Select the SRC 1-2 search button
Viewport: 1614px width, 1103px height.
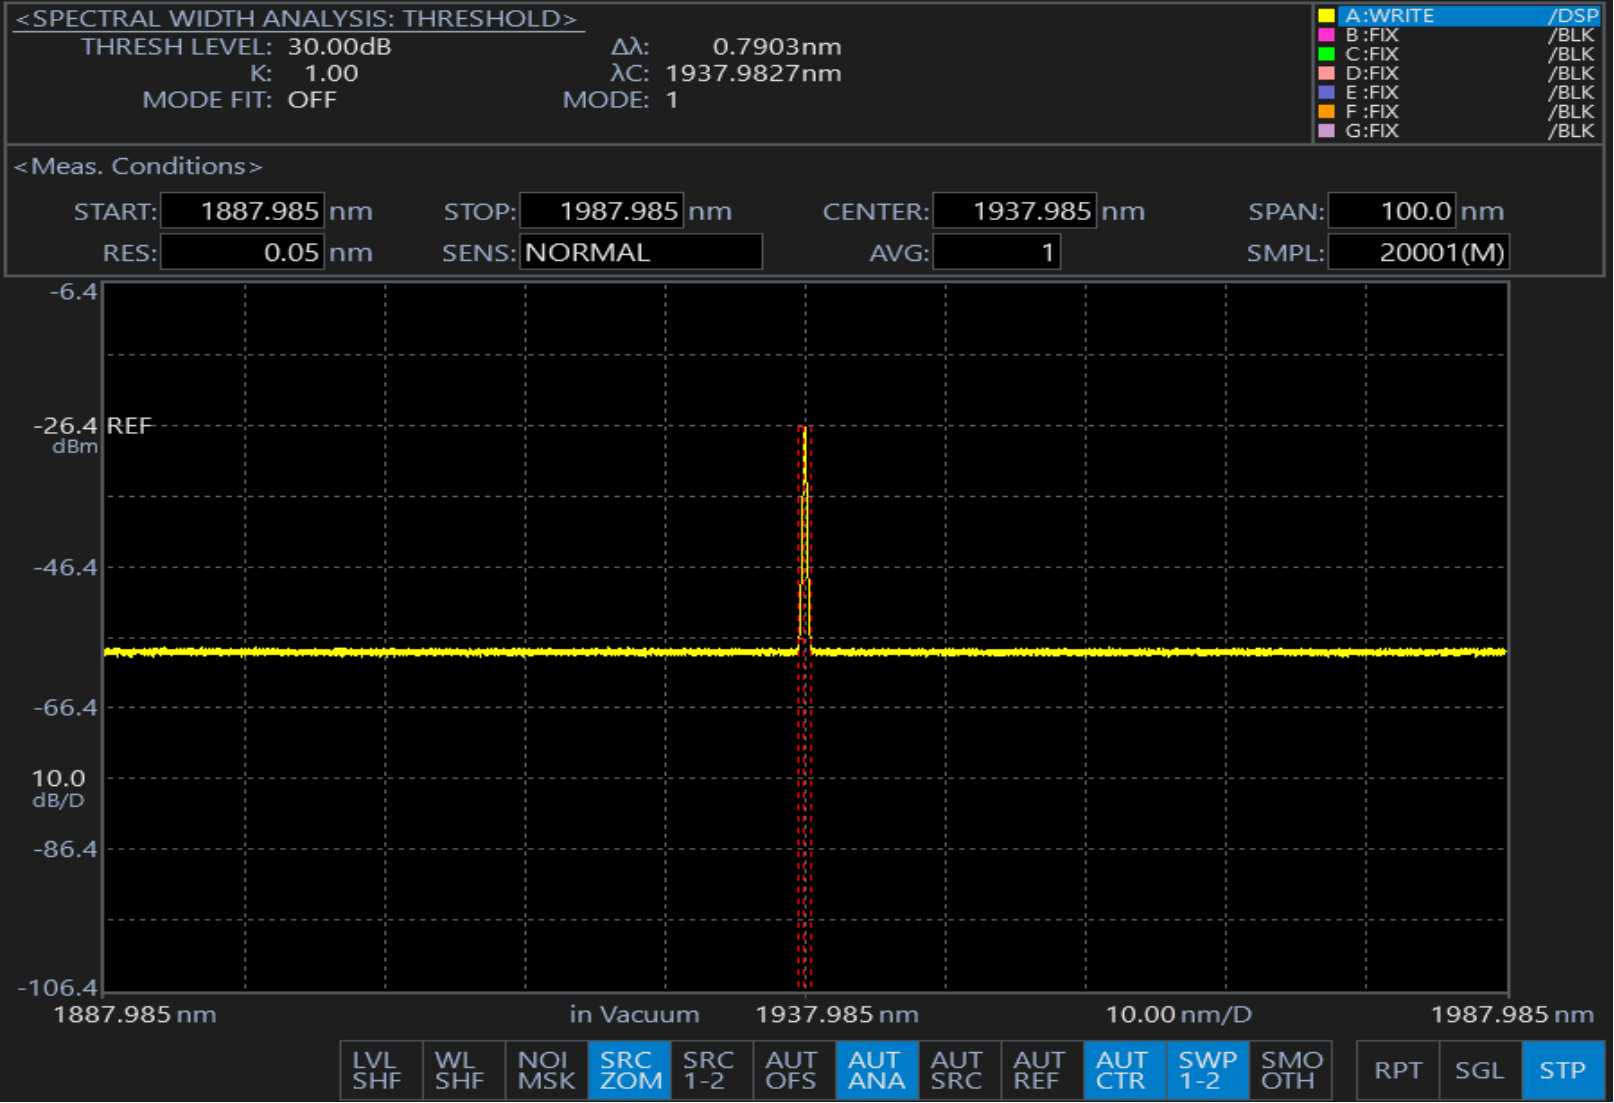pos(708,1070)
